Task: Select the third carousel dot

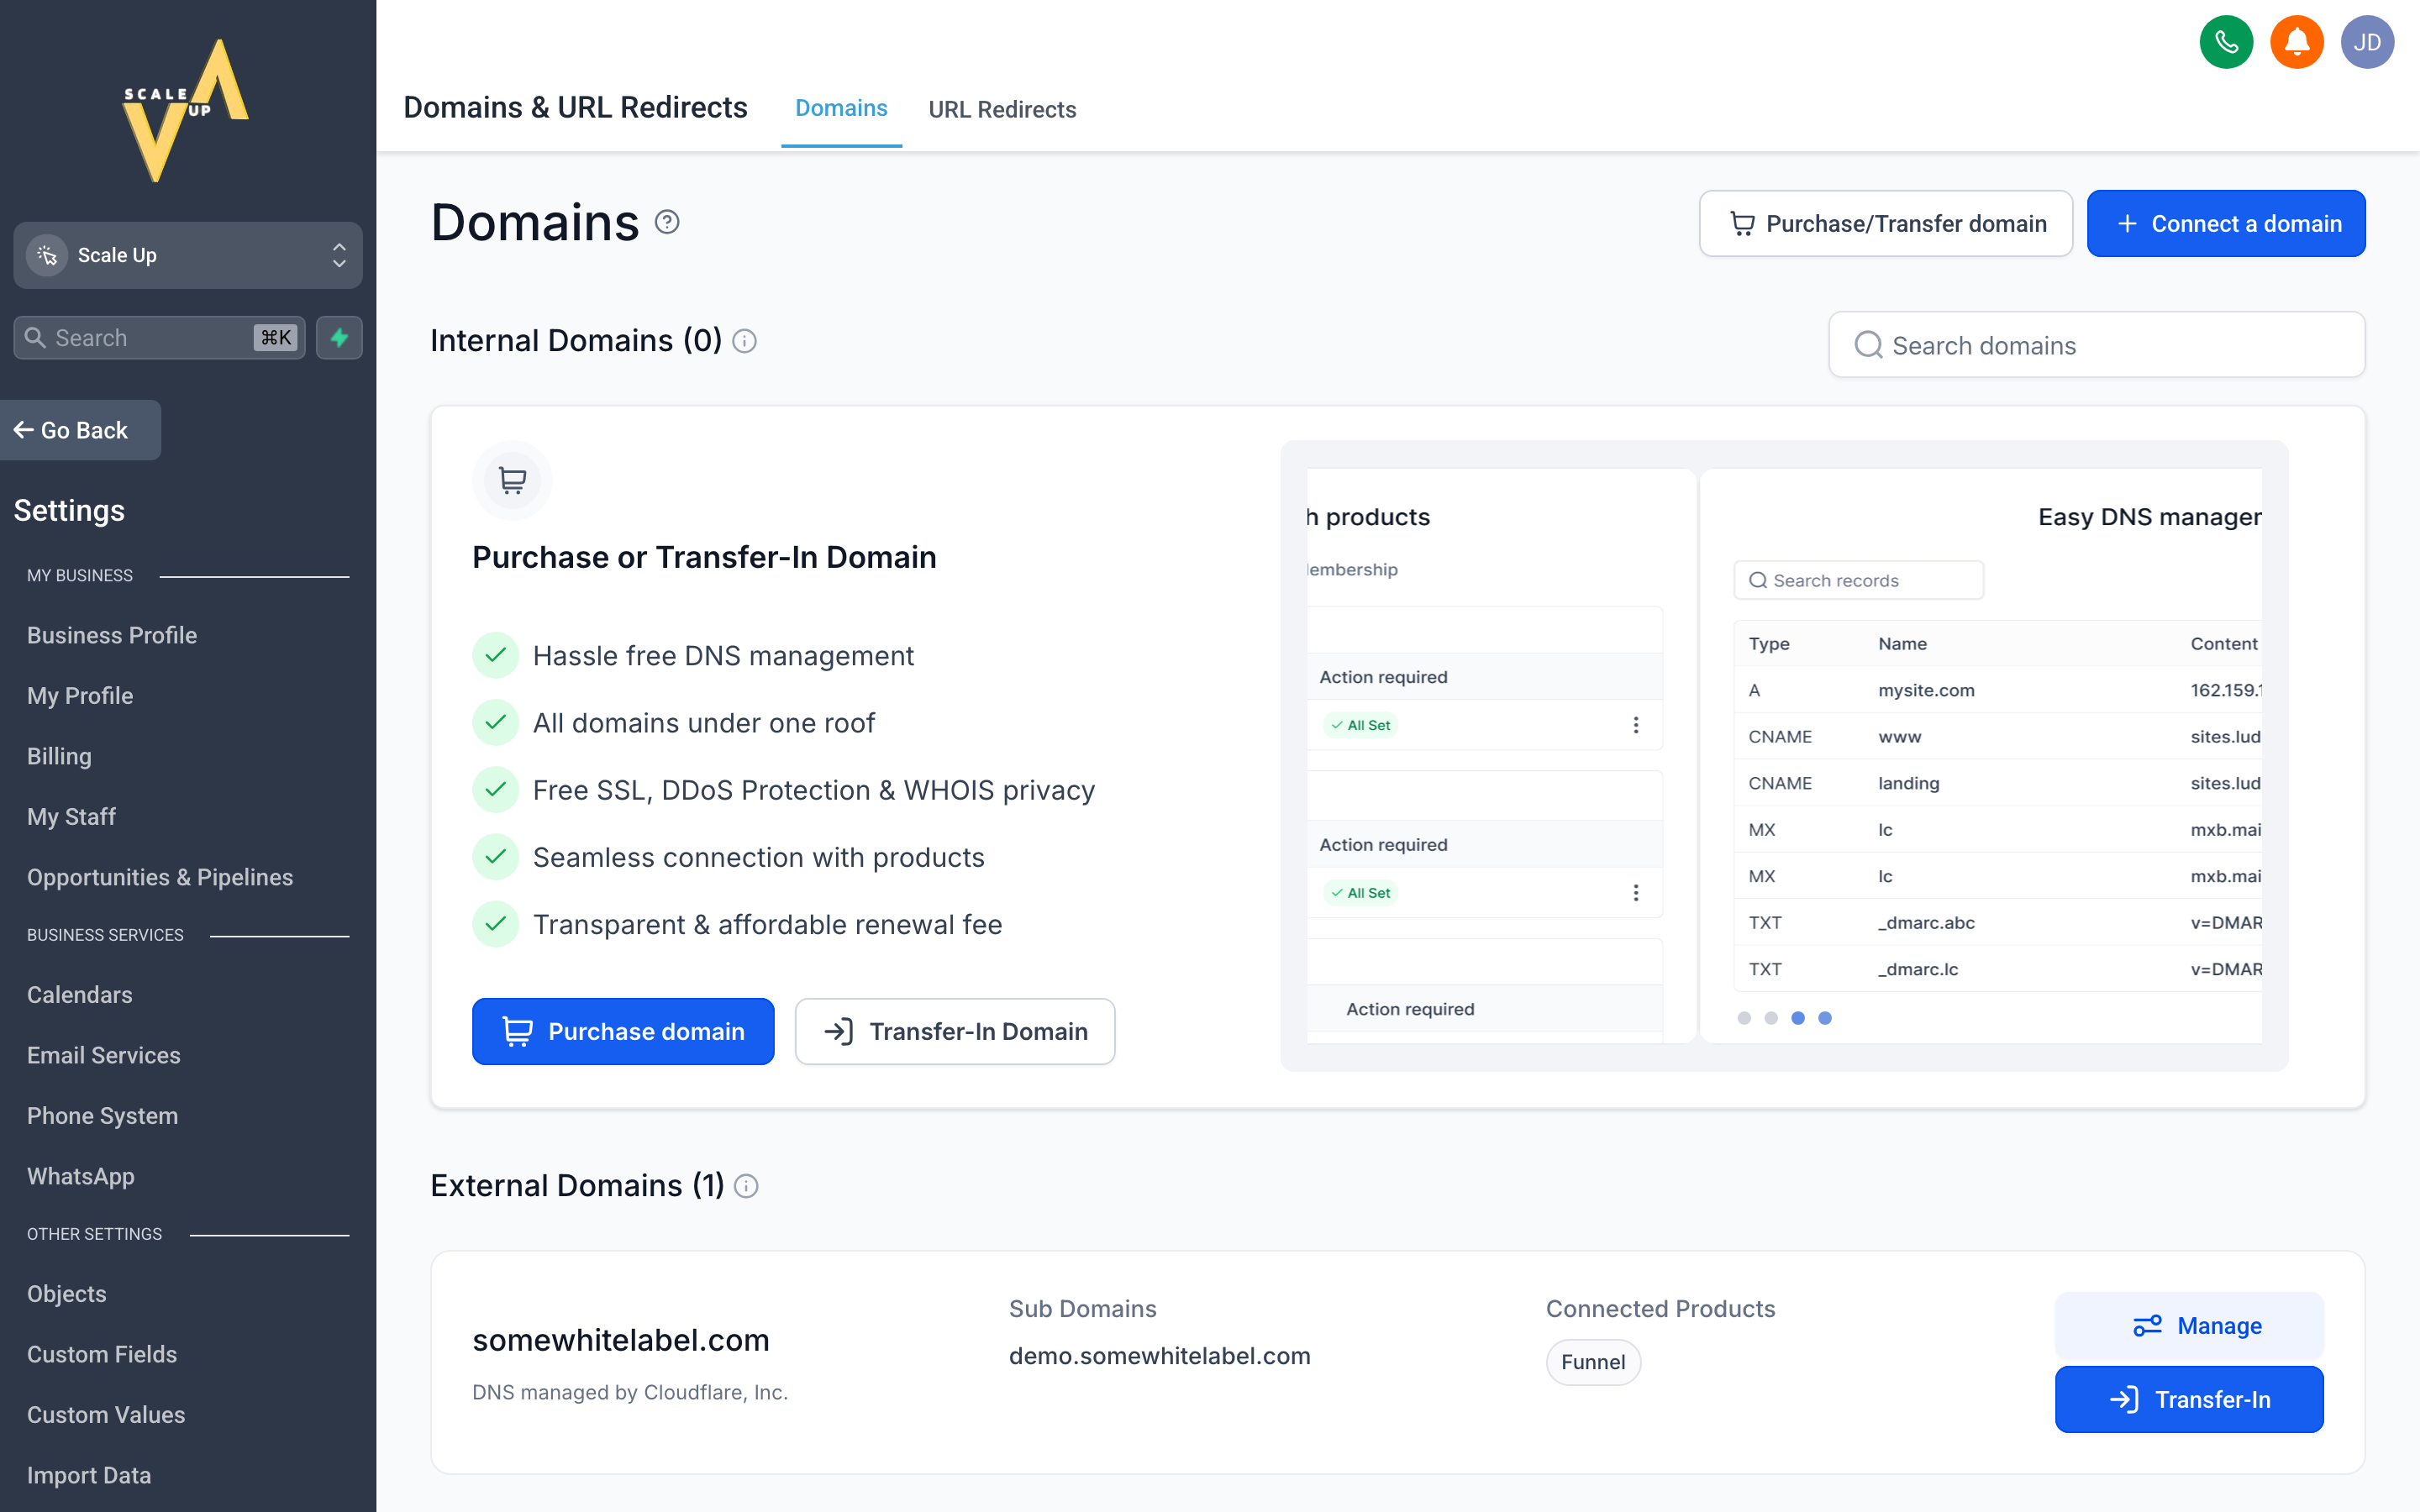Action: pos(1798,1018)
